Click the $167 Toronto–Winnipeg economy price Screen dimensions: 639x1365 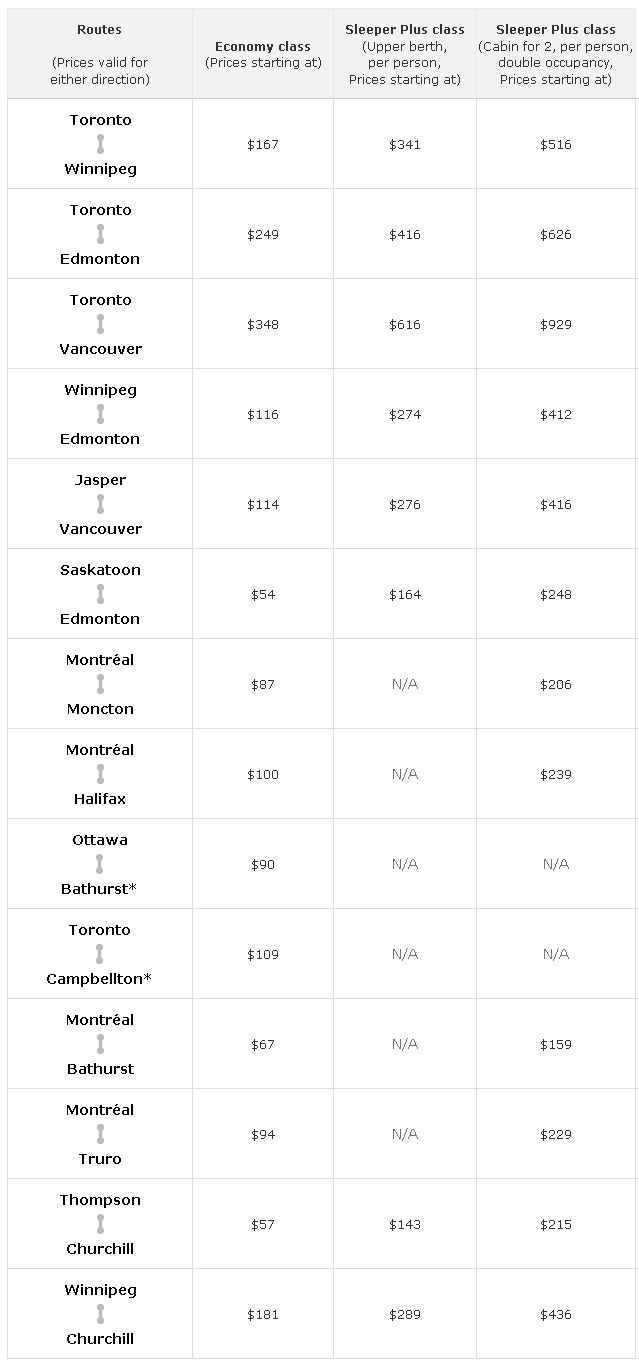pos(263,144)
